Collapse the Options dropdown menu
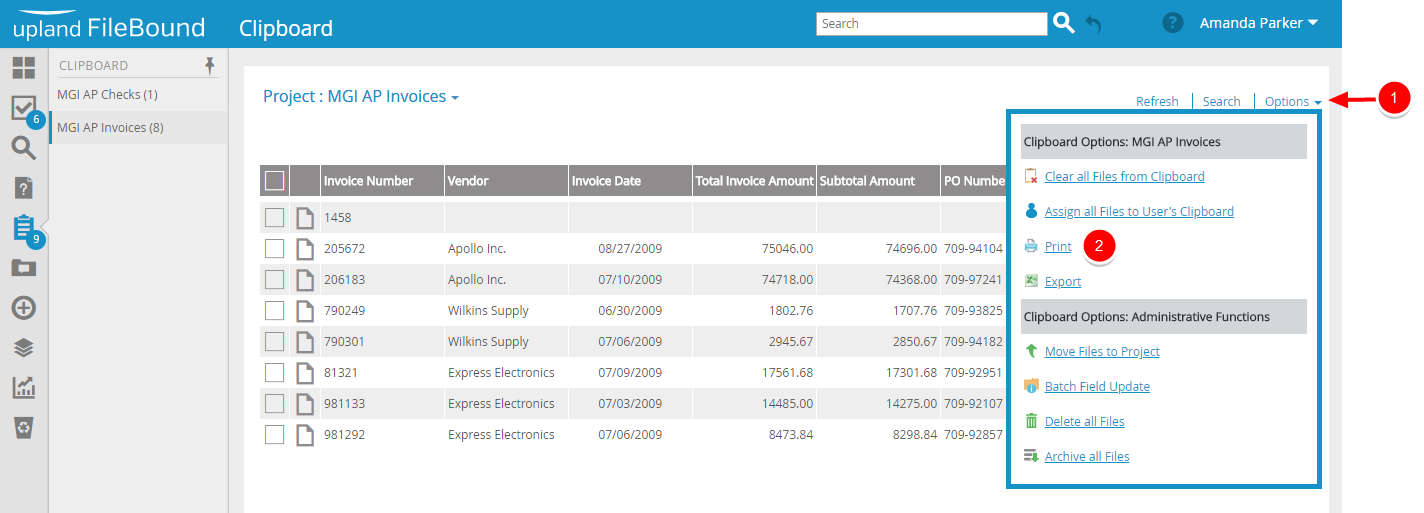Screen dimensions: 1424x513 click(1292, 101)
